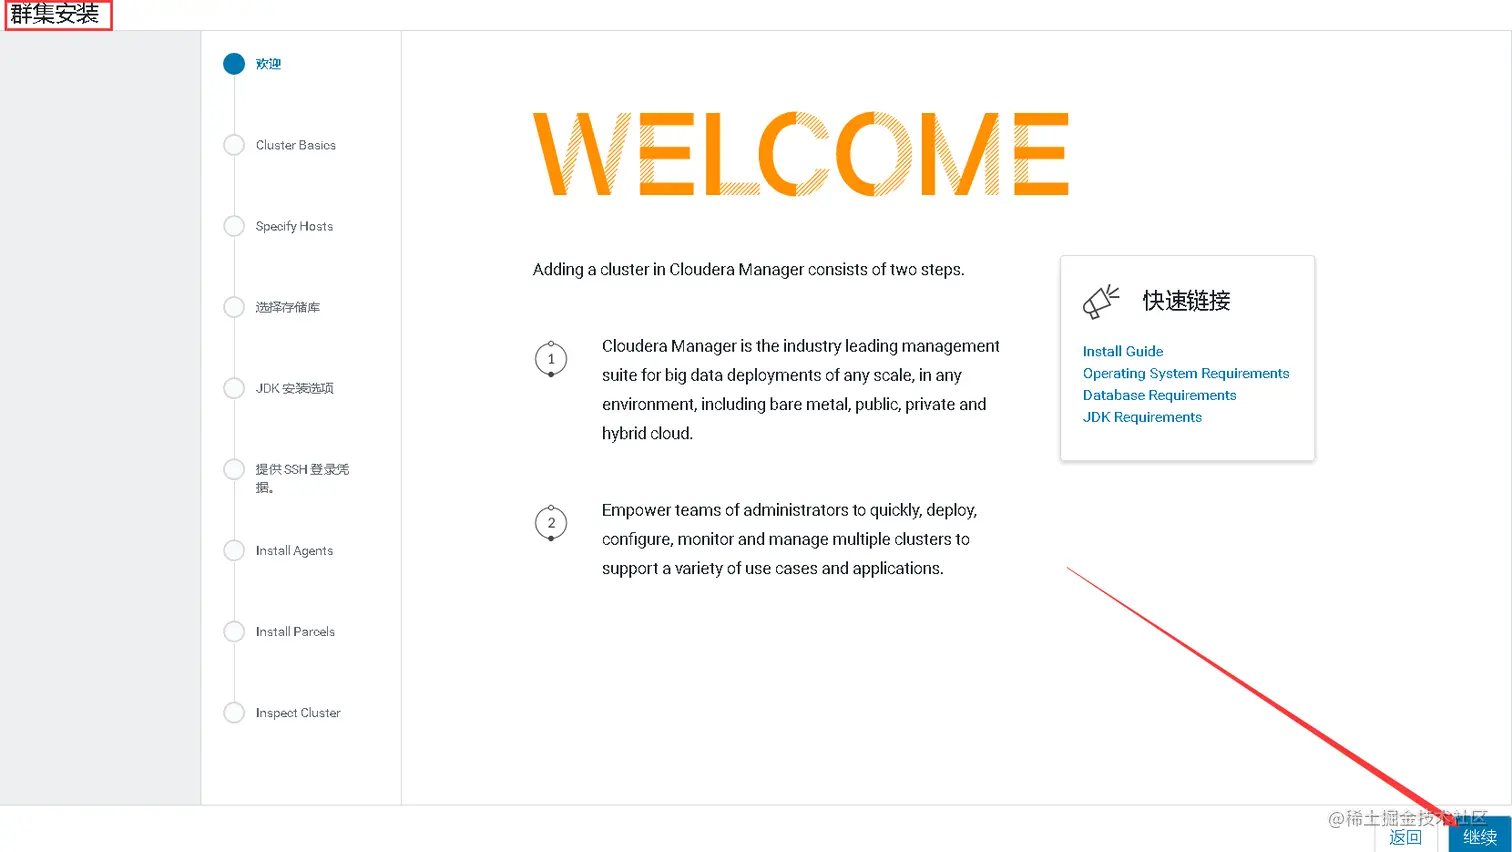Click the megaphone icon in 快速链接
Viewport: 1512px width, 852px height.
pos(1101,301)
